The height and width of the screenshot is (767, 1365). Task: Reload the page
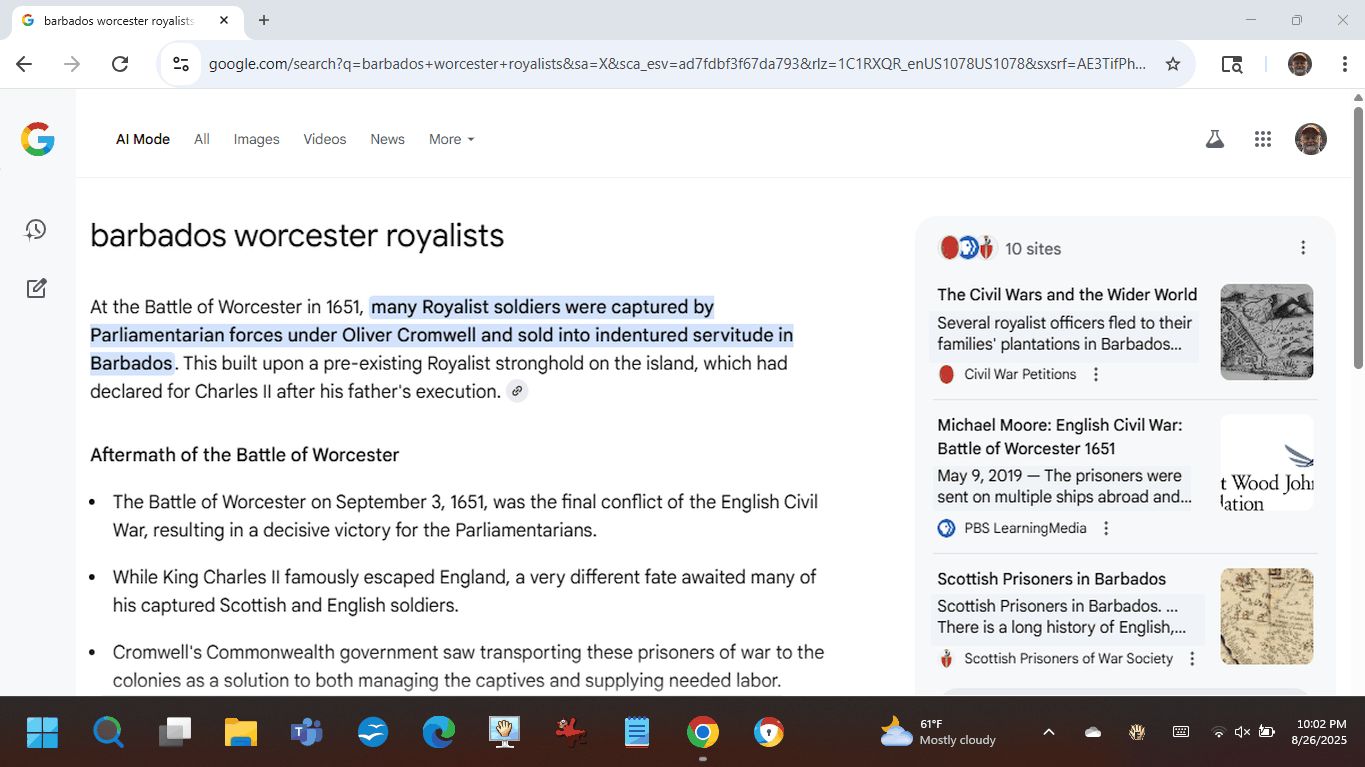point(120,64)
